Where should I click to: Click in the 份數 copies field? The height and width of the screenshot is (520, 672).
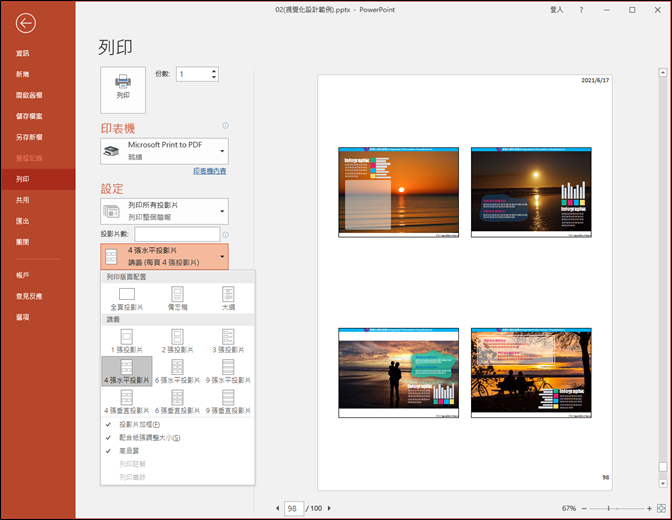[193, 74]
